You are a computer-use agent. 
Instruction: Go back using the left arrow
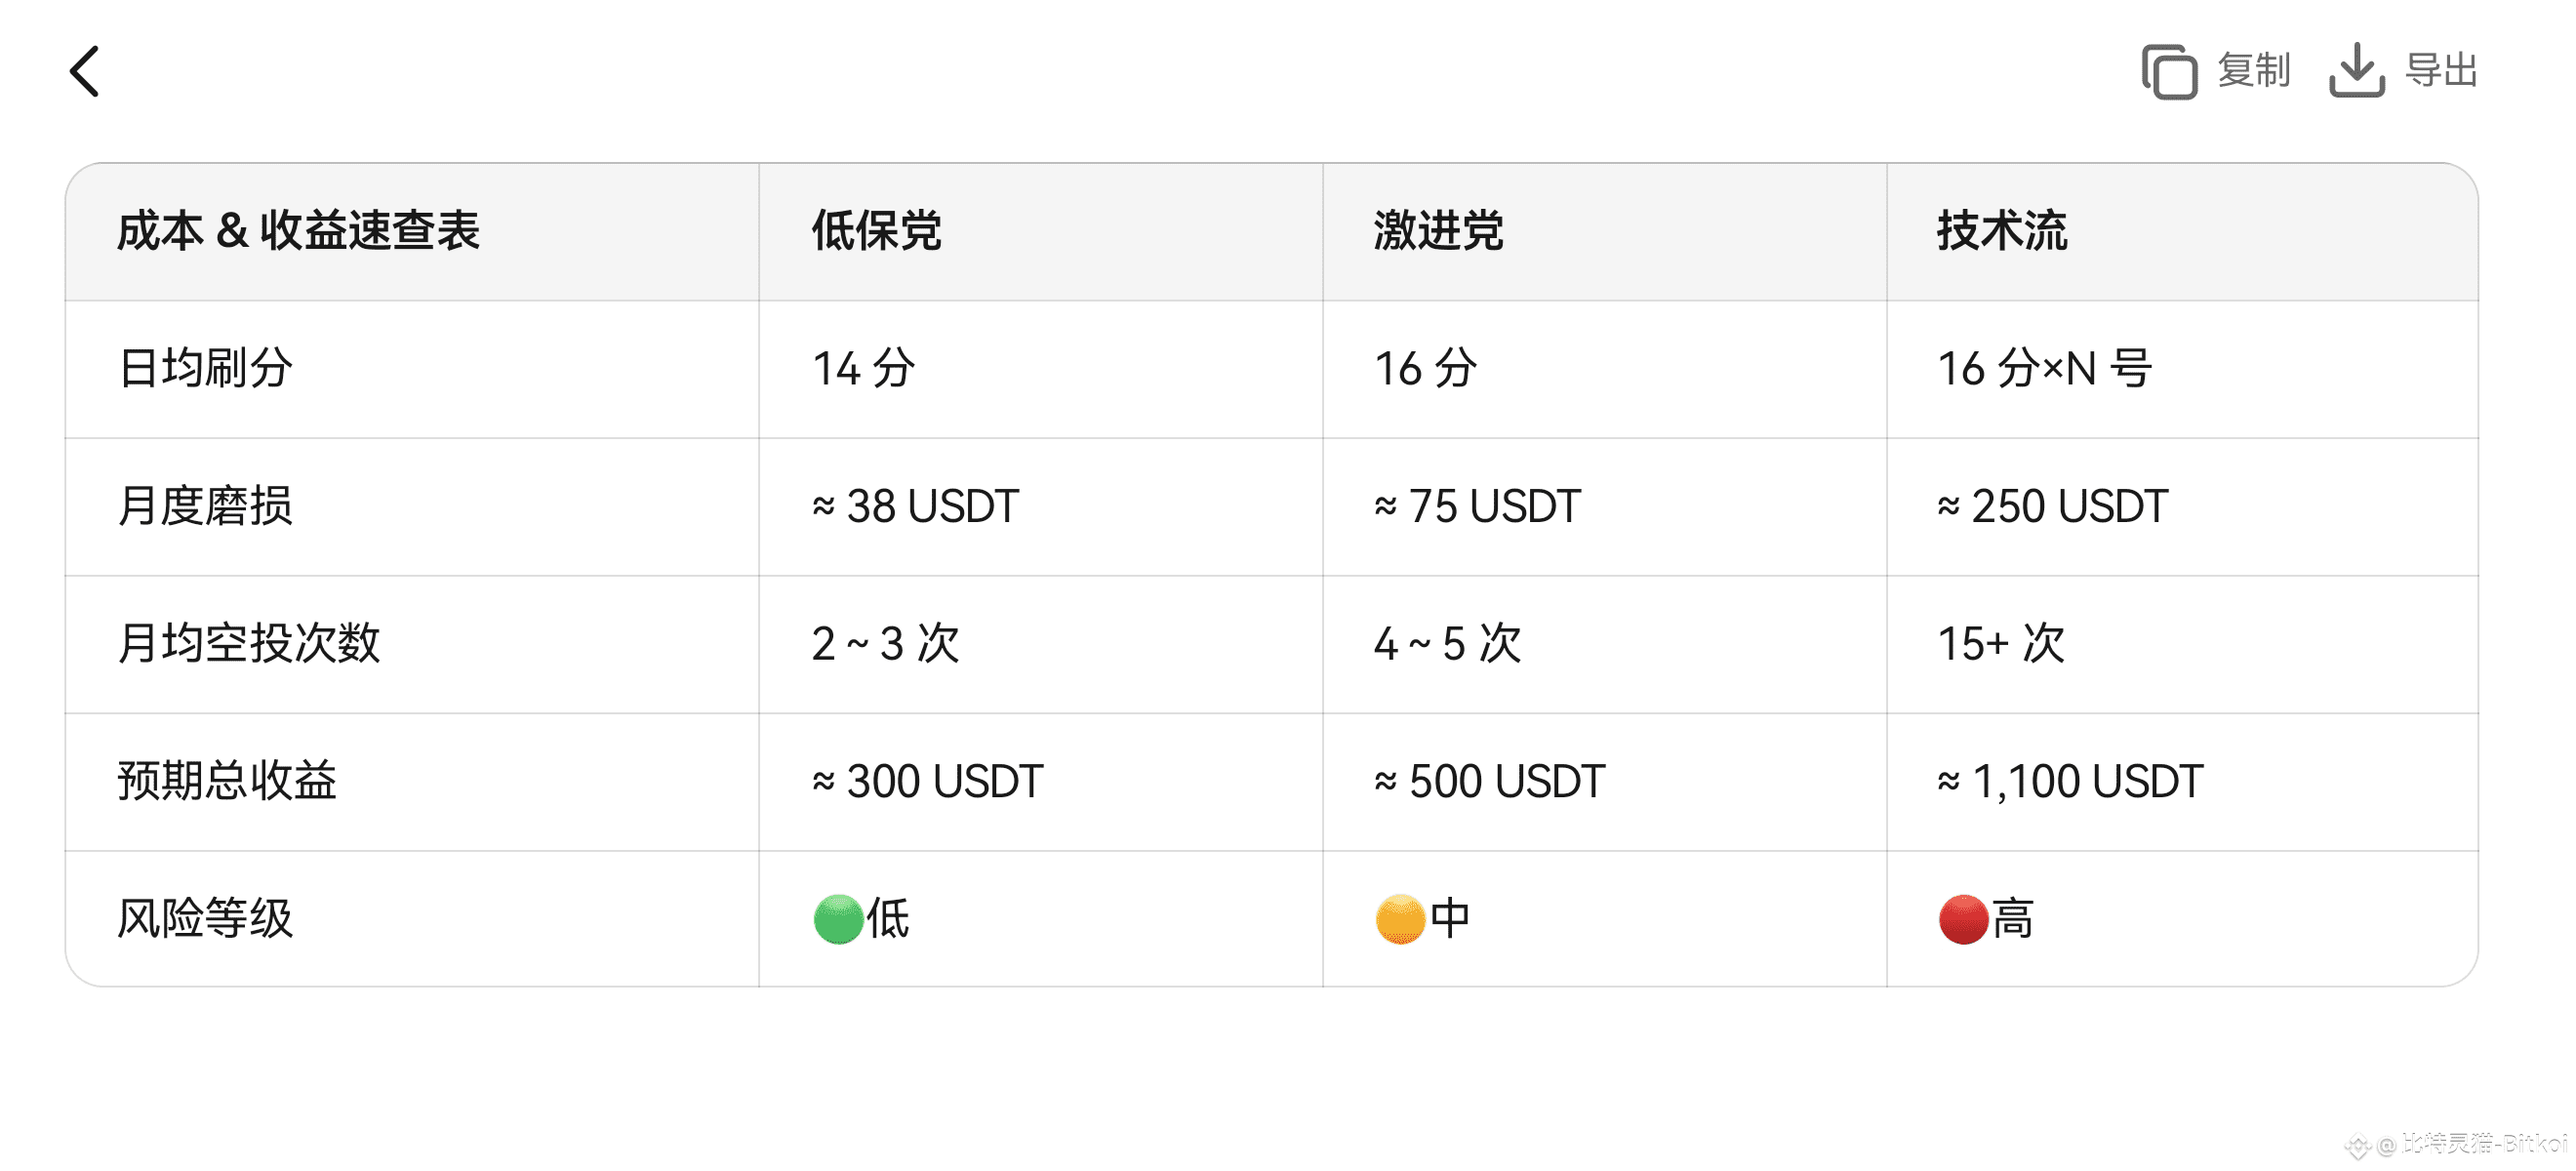tap(85, 71)
